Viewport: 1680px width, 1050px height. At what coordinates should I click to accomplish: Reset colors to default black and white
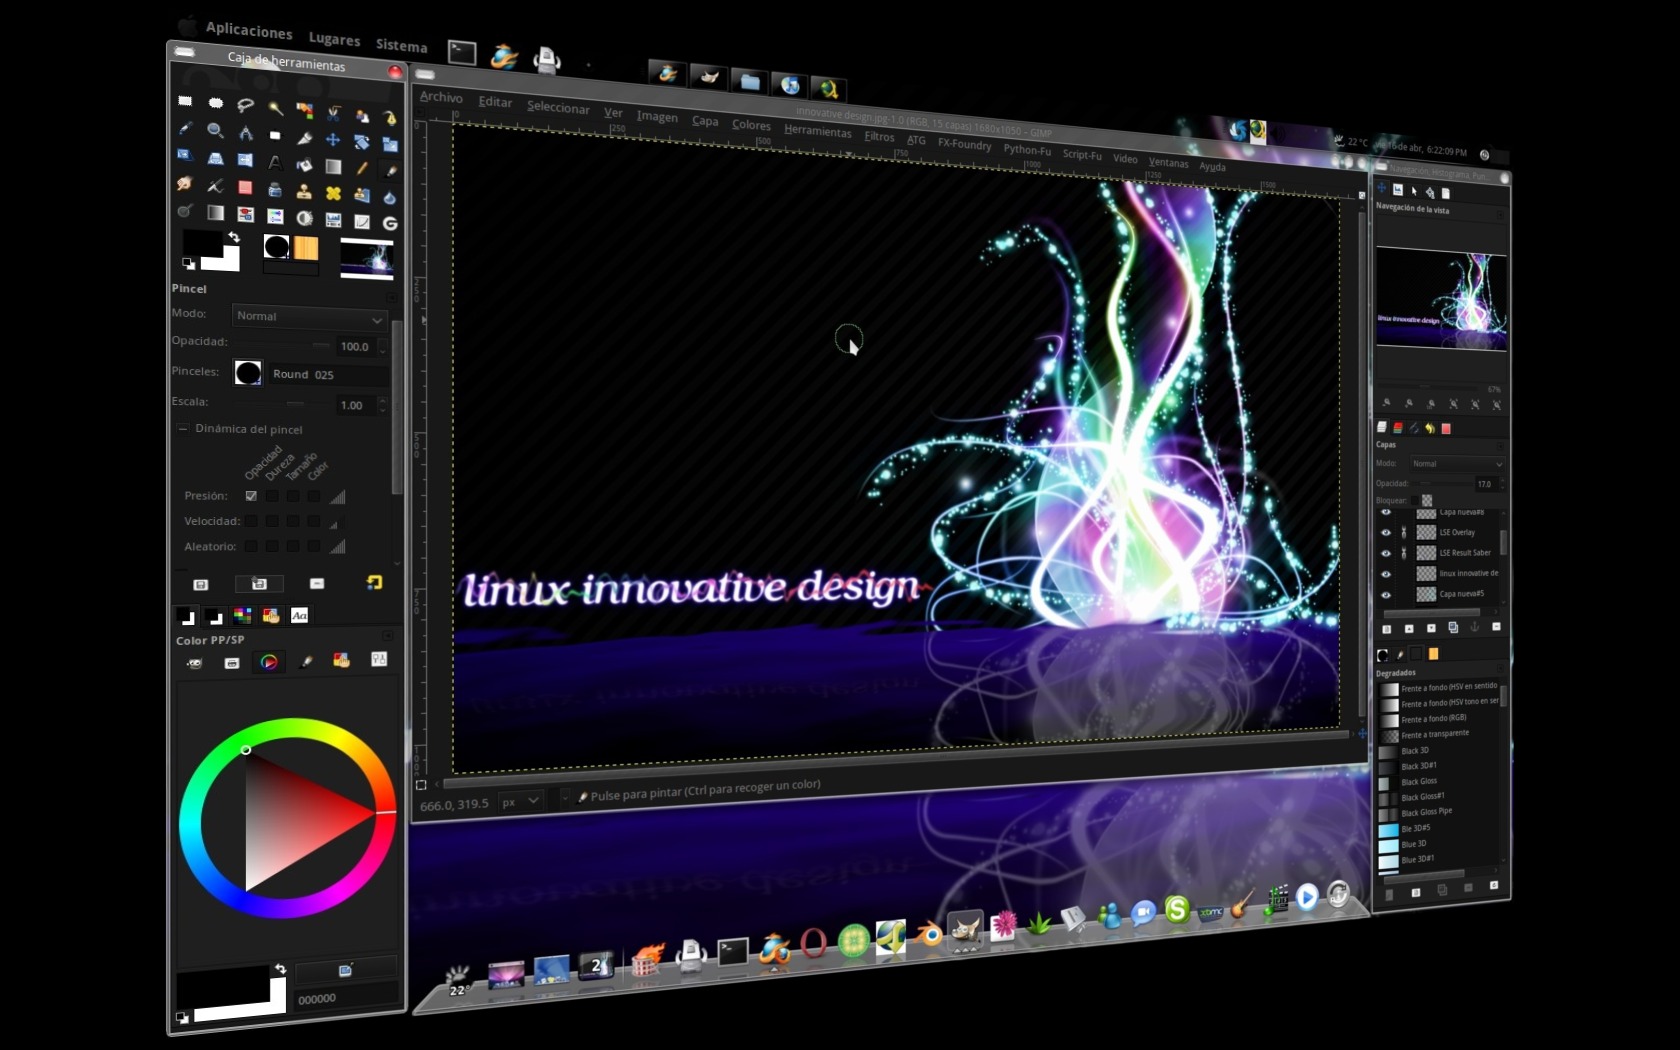pos(188,264)
